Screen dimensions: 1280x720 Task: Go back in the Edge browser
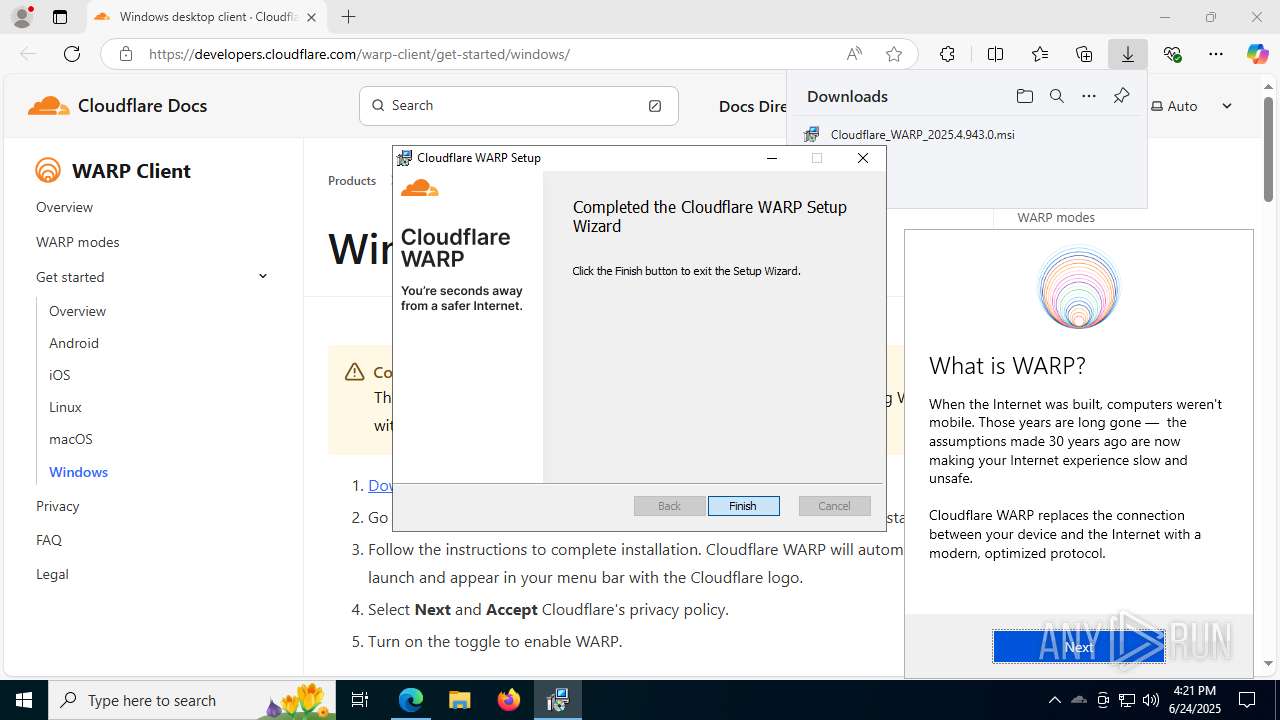click(x=28, y=54)
